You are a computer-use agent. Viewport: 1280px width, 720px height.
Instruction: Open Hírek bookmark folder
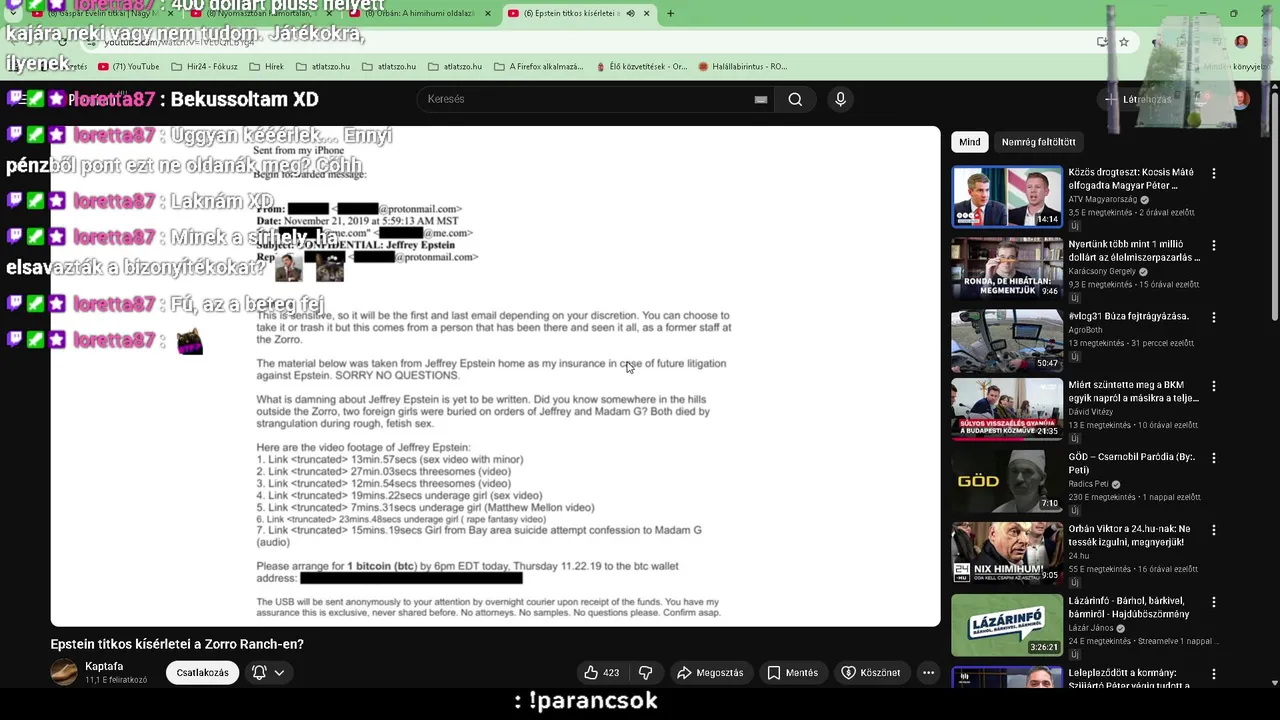(x=265, y=66)
